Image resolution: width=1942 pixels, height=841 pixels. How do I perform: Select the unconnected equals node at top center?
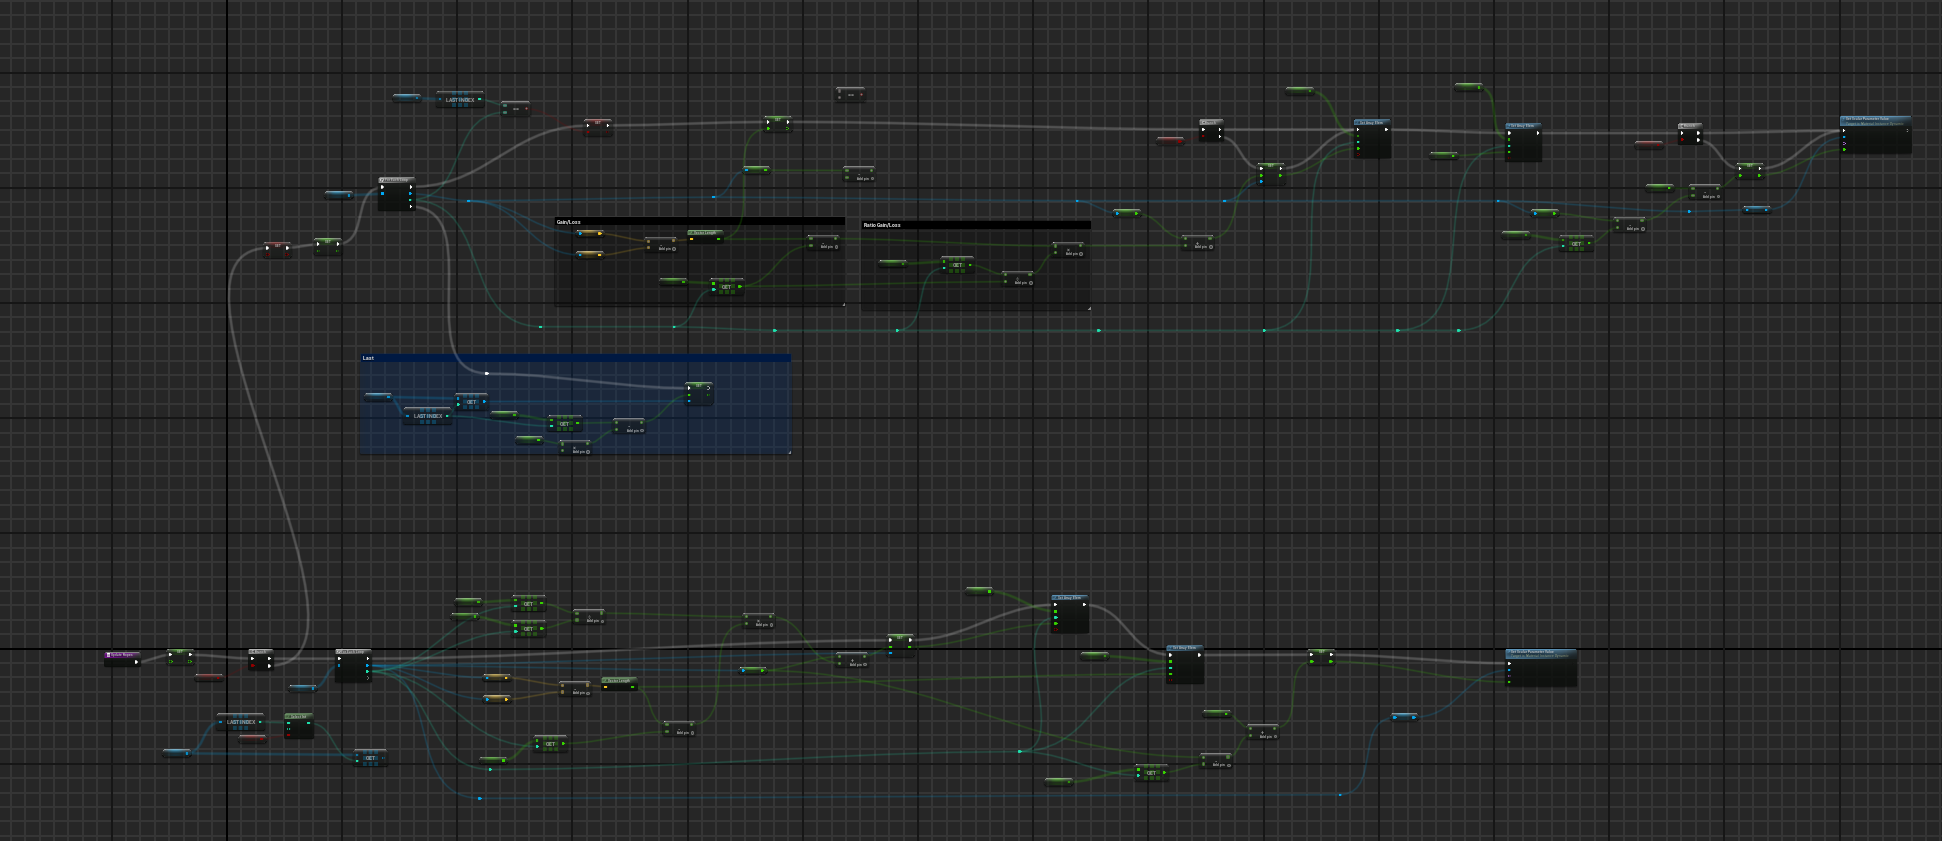[x=850, y=95]
